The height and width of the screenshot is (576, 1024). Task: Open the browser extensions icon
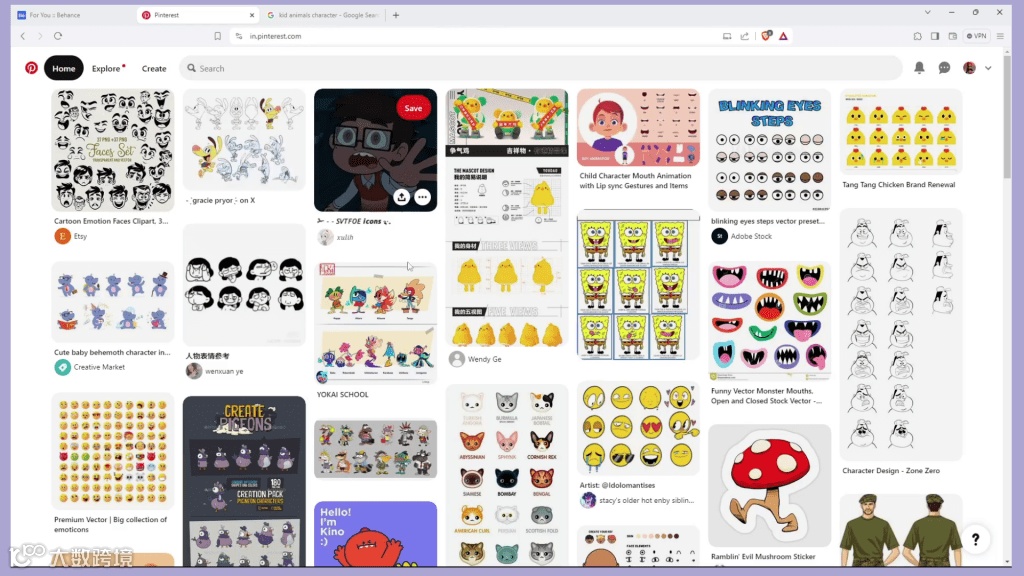click(x=918, y=36)
